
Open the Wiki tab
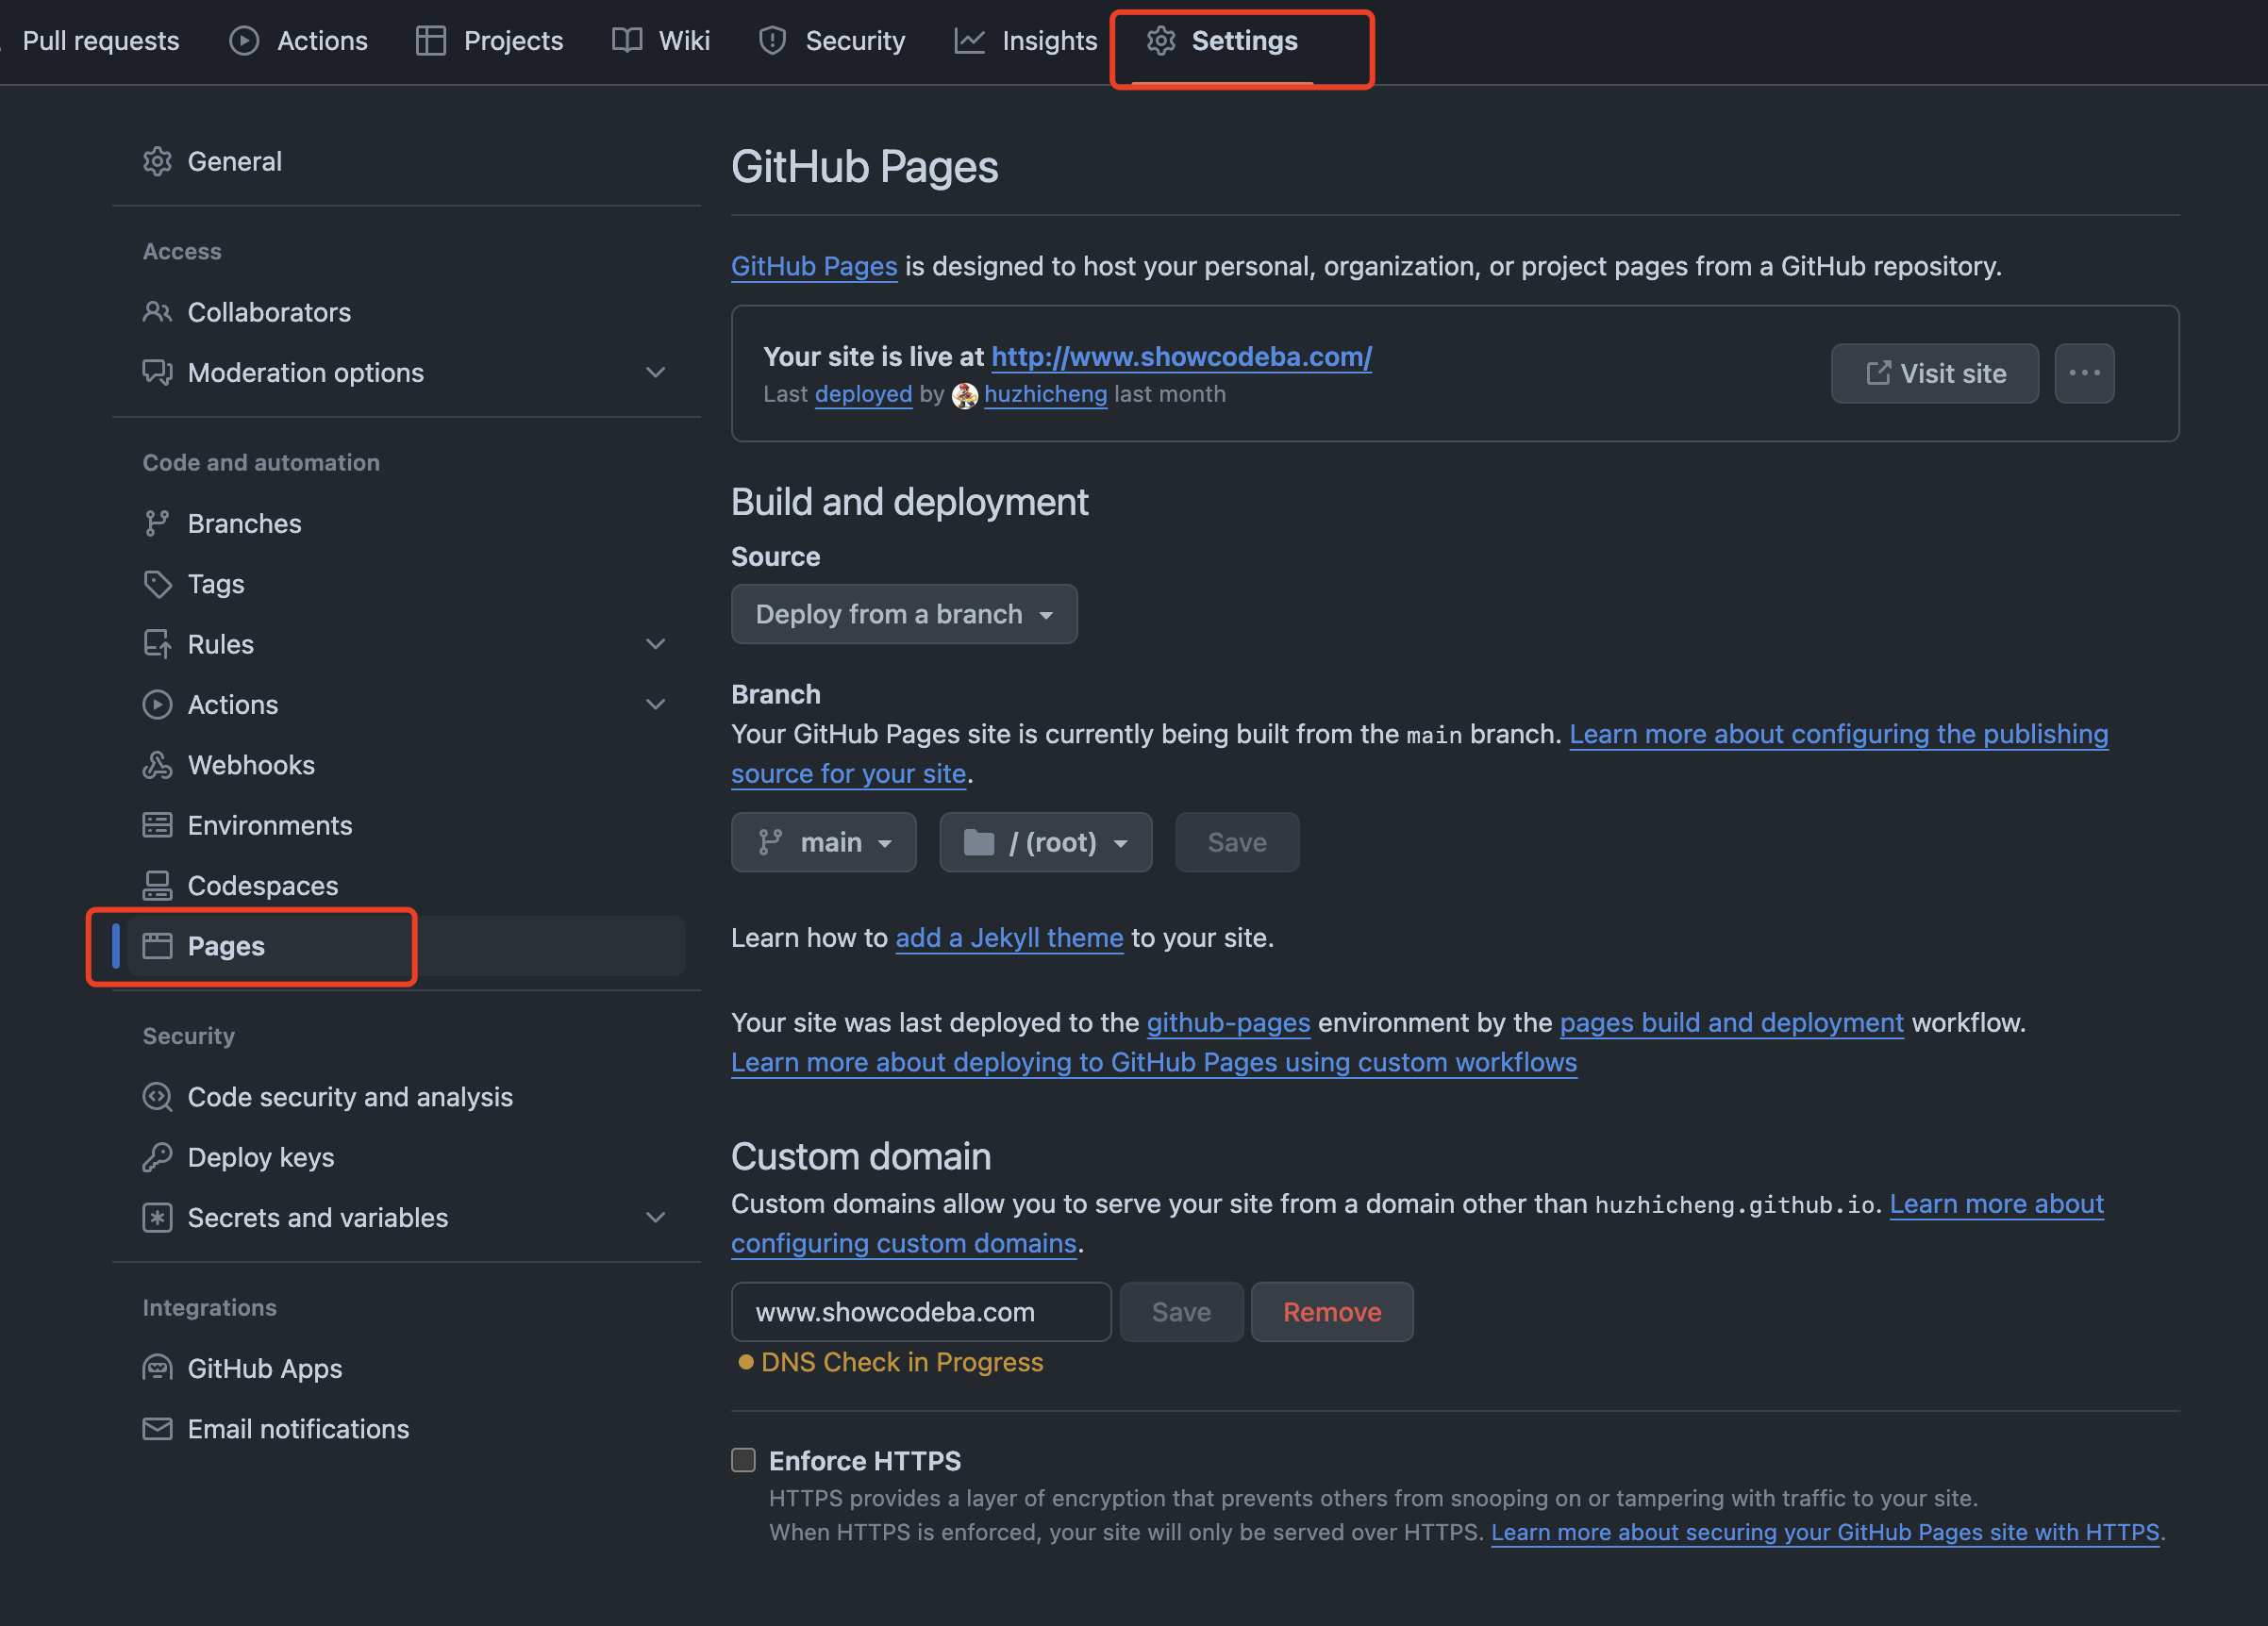[662, 41]
